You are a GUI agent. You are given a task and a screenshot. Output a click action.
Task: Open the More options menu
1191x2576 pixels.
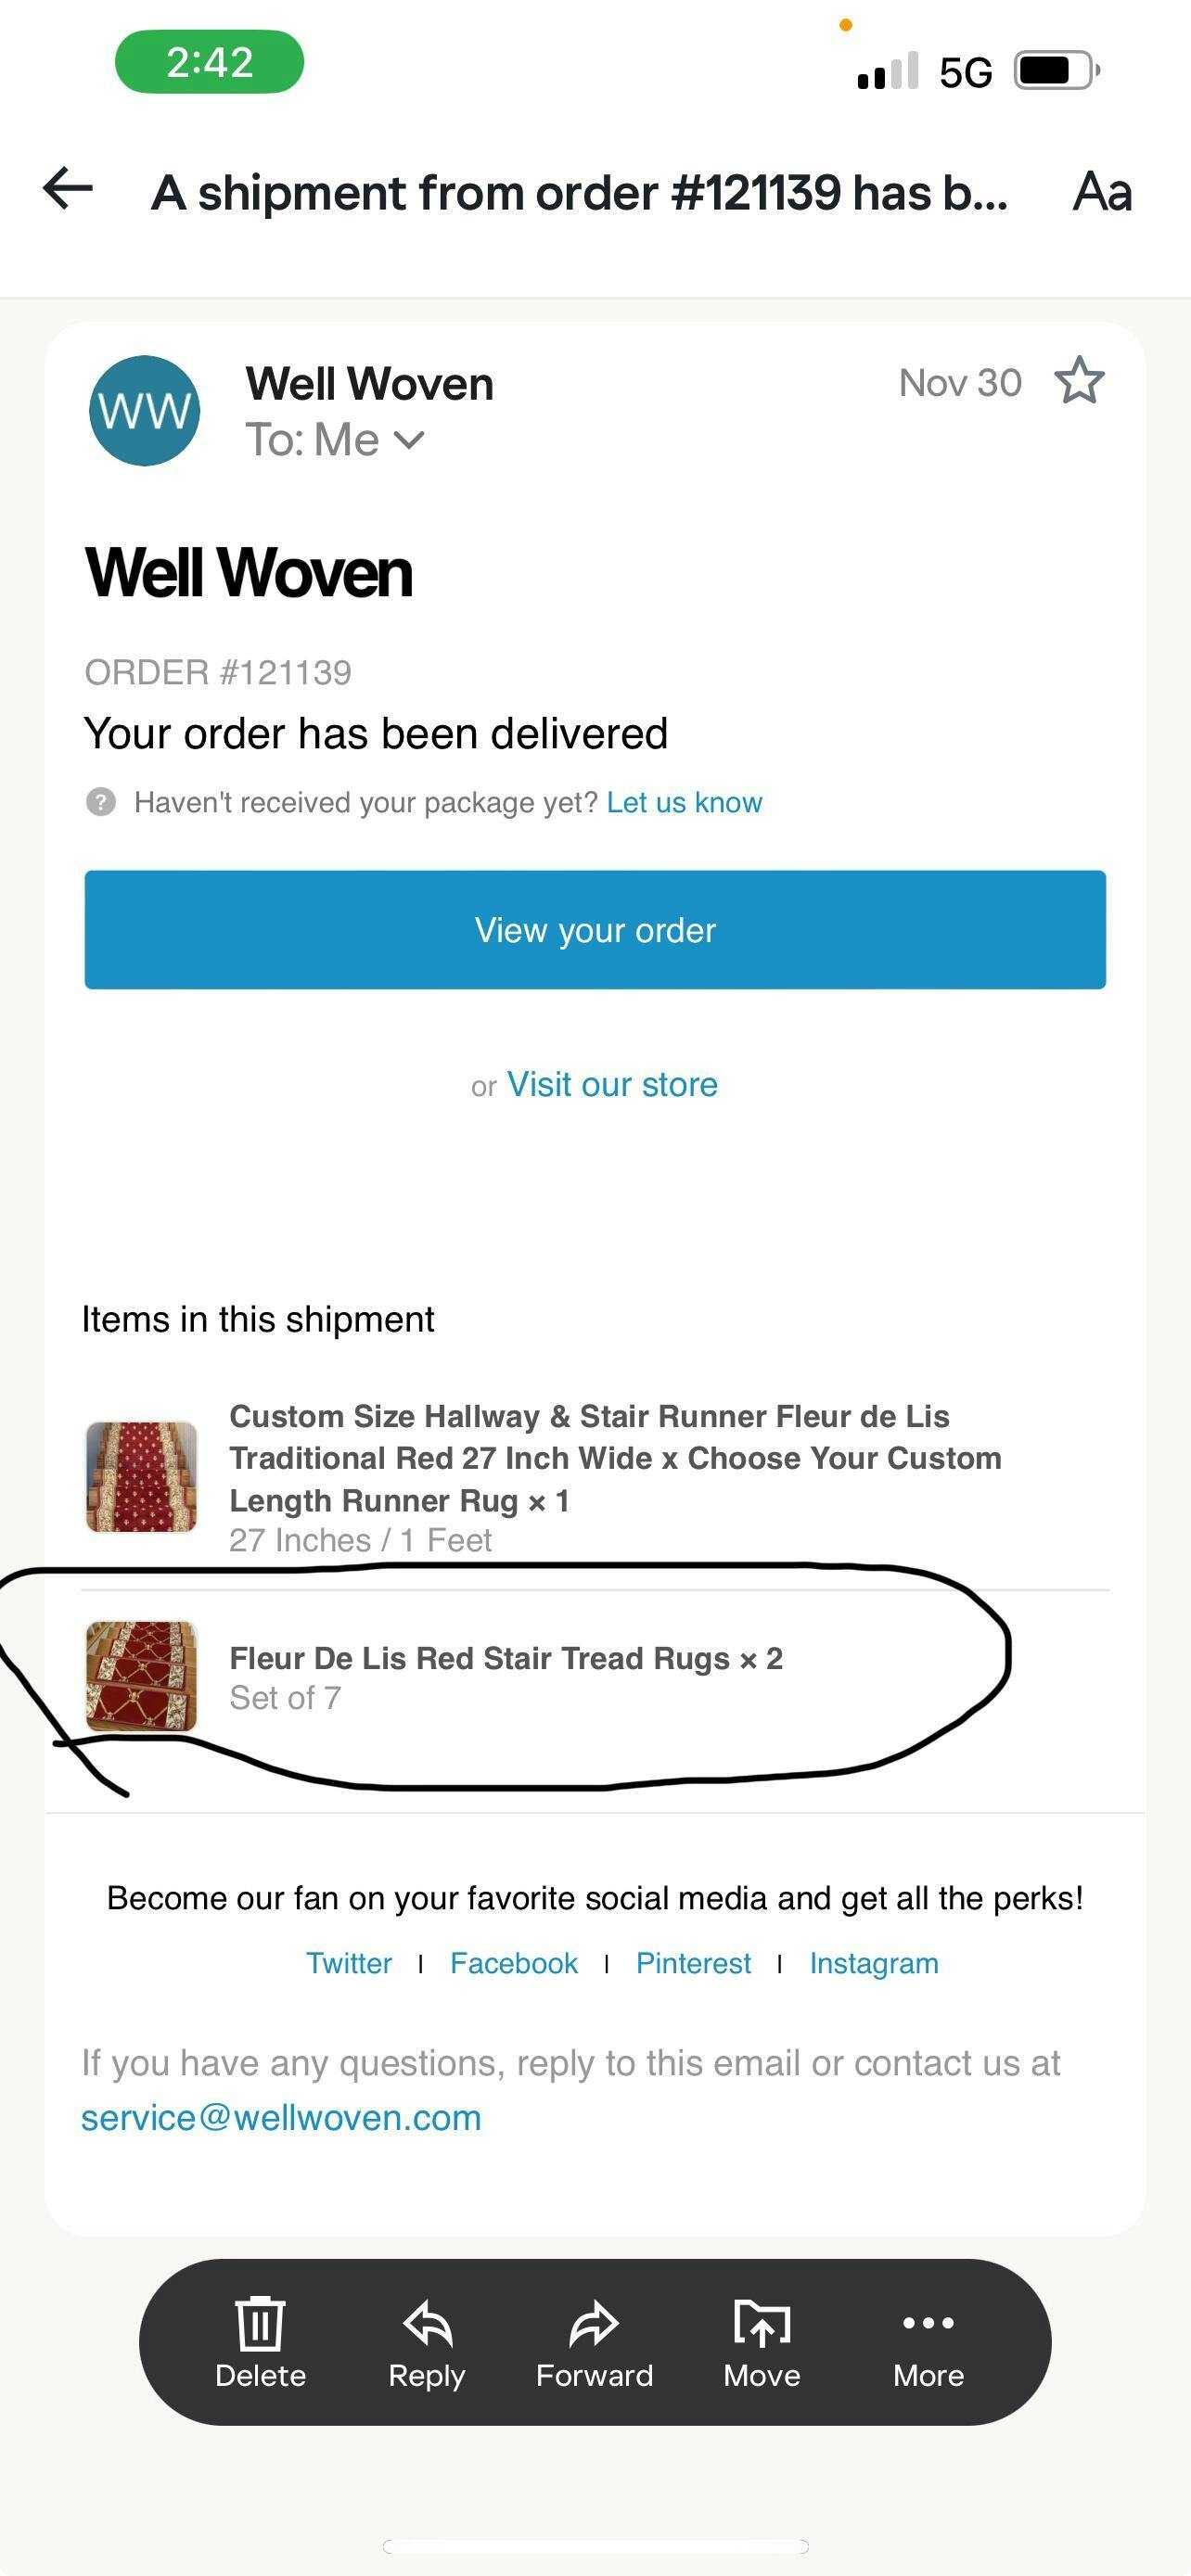click(x=928, y=2342)
